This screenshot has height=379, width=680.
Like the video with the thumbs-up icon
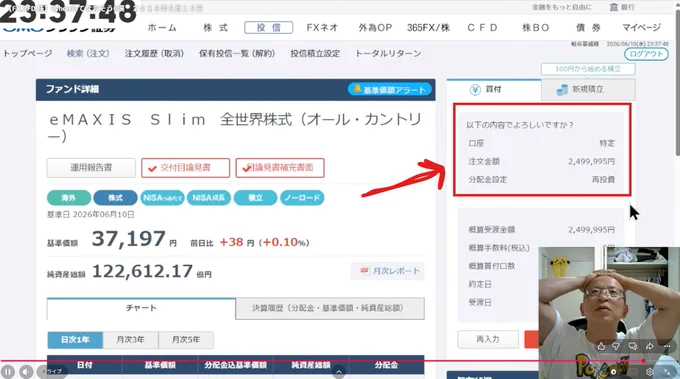tap(601, 346)
